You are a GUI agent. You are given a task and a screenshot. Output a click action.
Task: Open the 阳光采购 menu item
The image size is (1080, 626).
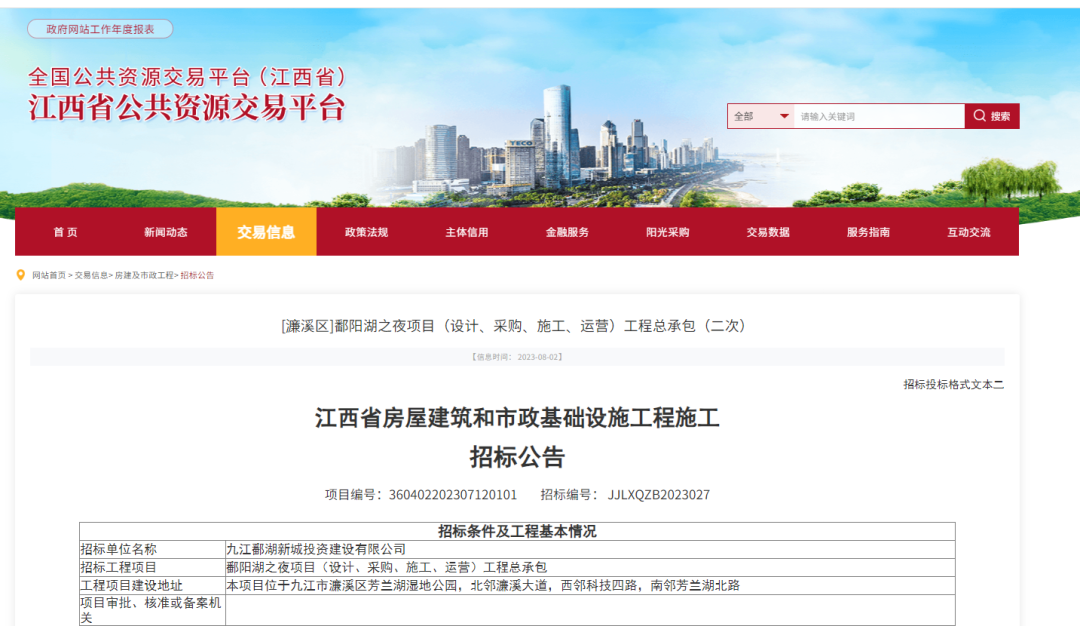click(667, 232)
